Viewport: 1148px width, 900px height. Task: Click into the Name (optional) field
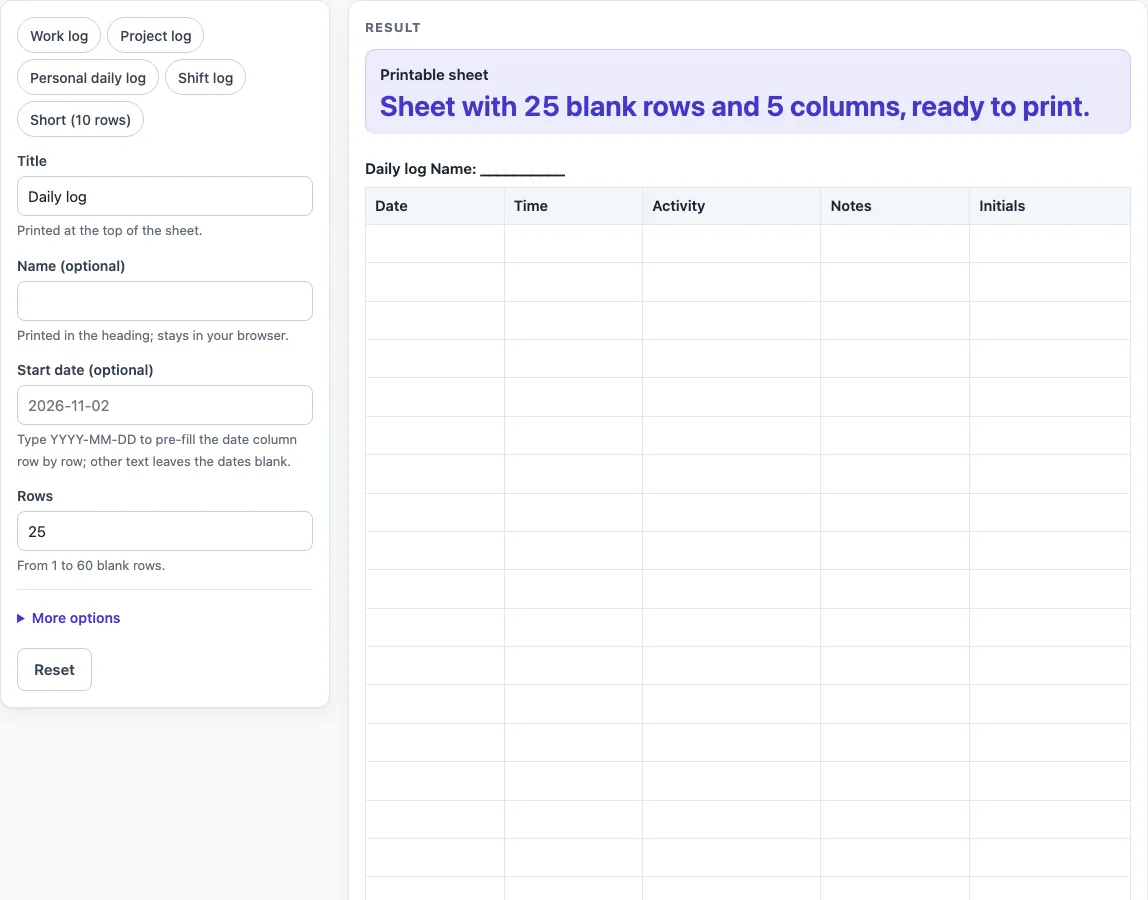point(165,301)
